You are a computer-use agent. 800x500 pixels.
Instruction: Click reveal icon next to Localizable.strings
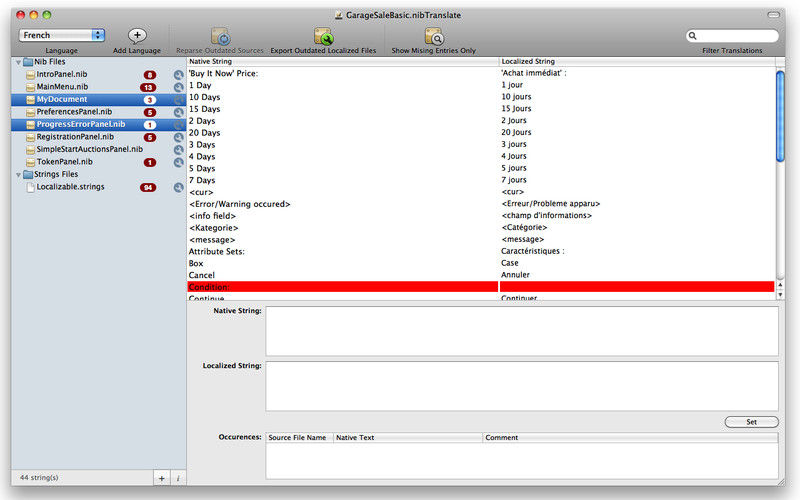(179, 187)
